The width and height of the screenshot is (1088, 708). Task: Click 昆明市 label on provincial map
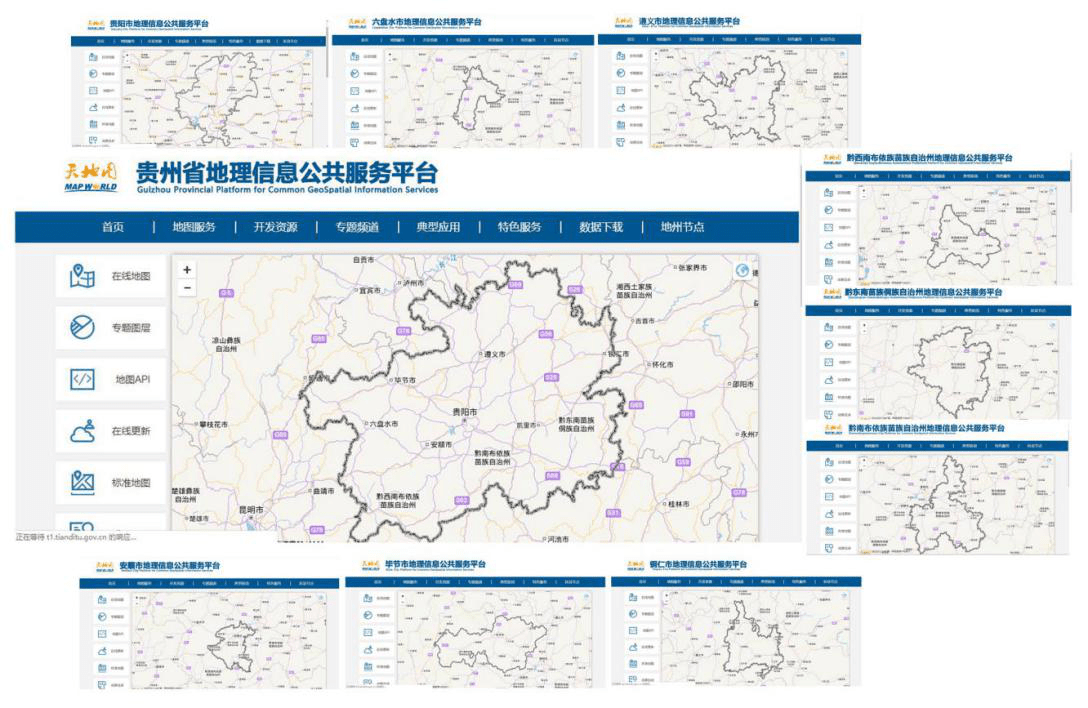251,510
